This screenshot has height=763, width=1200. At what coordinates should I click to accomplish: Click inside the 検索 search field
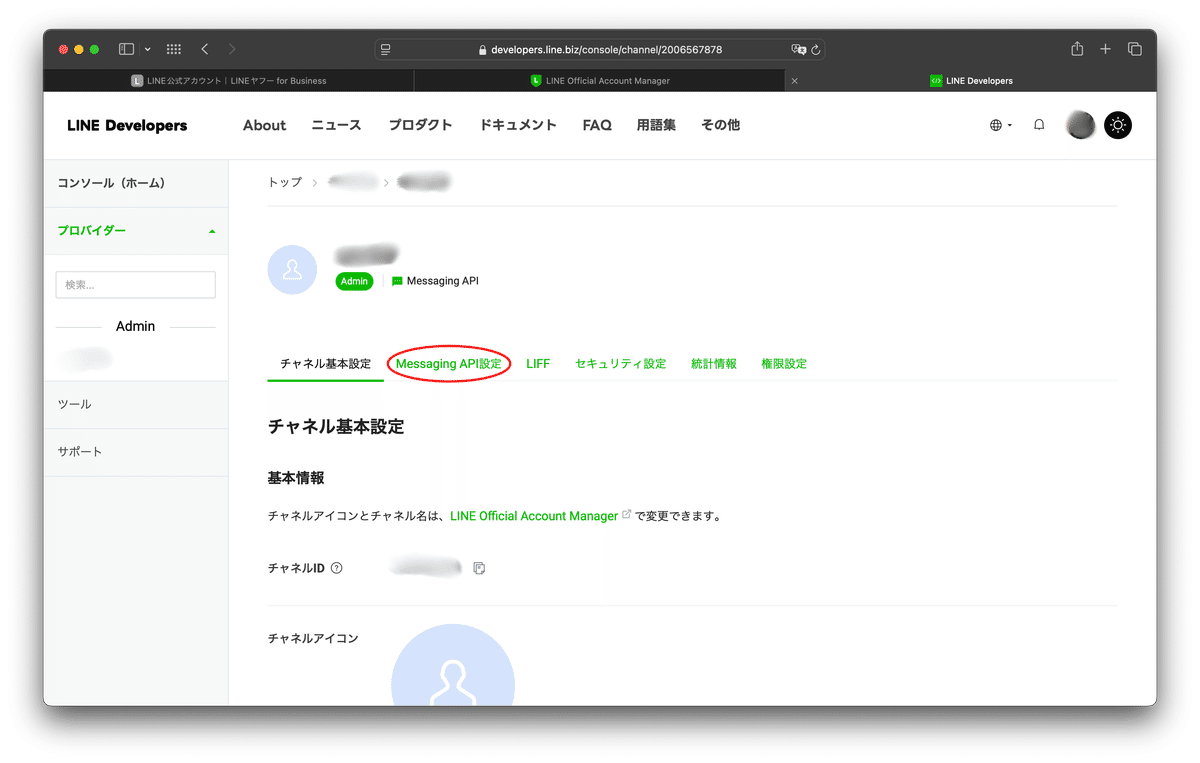(135, 284)
